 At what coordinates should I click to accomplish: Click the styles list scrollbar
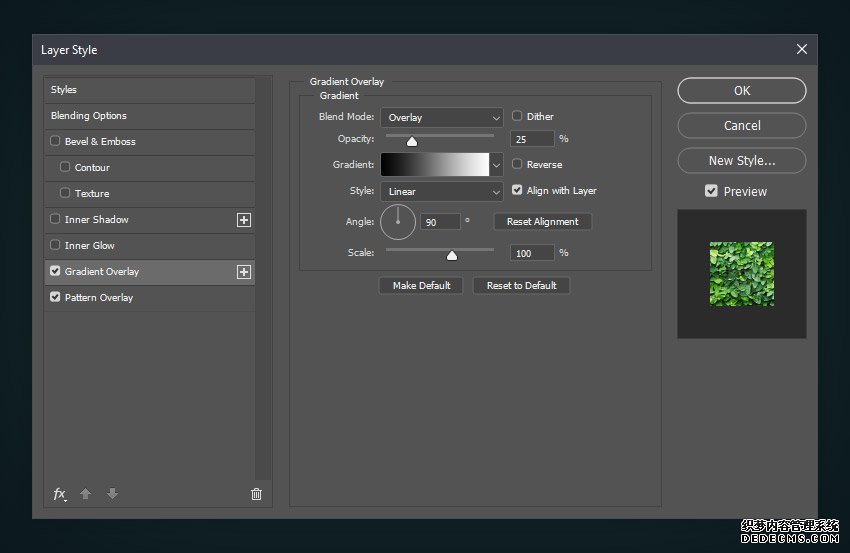tap(263, 279)
